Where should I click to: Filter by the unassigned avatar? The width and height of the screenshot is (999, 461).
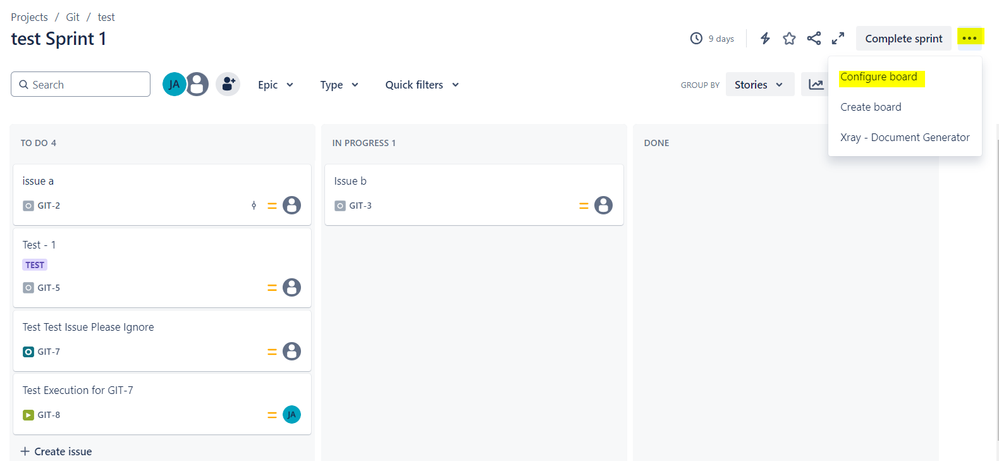point(198,84)
